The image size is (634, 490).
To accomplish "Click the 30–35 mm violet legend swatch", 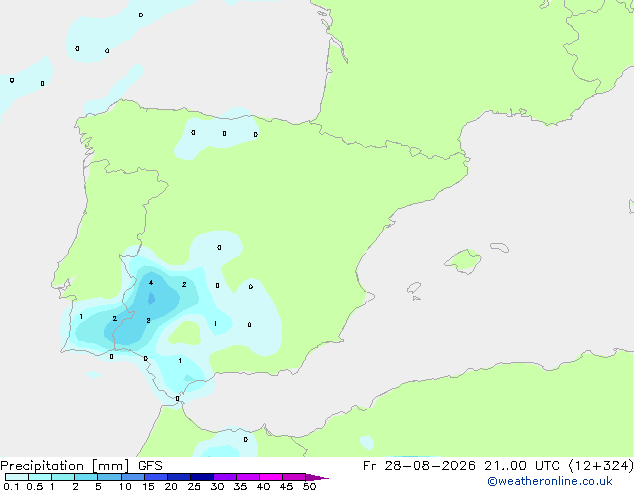I will click(225, 477).
